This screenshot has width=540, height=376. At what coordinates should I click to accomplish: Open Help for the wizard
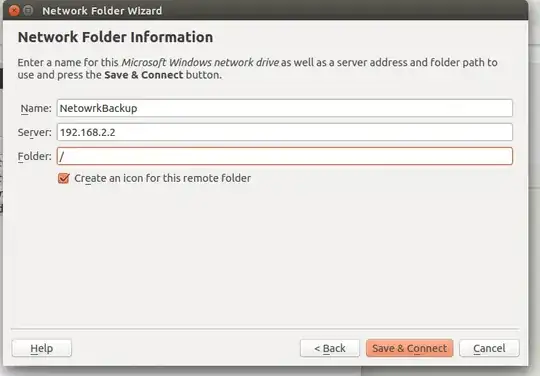42,348
